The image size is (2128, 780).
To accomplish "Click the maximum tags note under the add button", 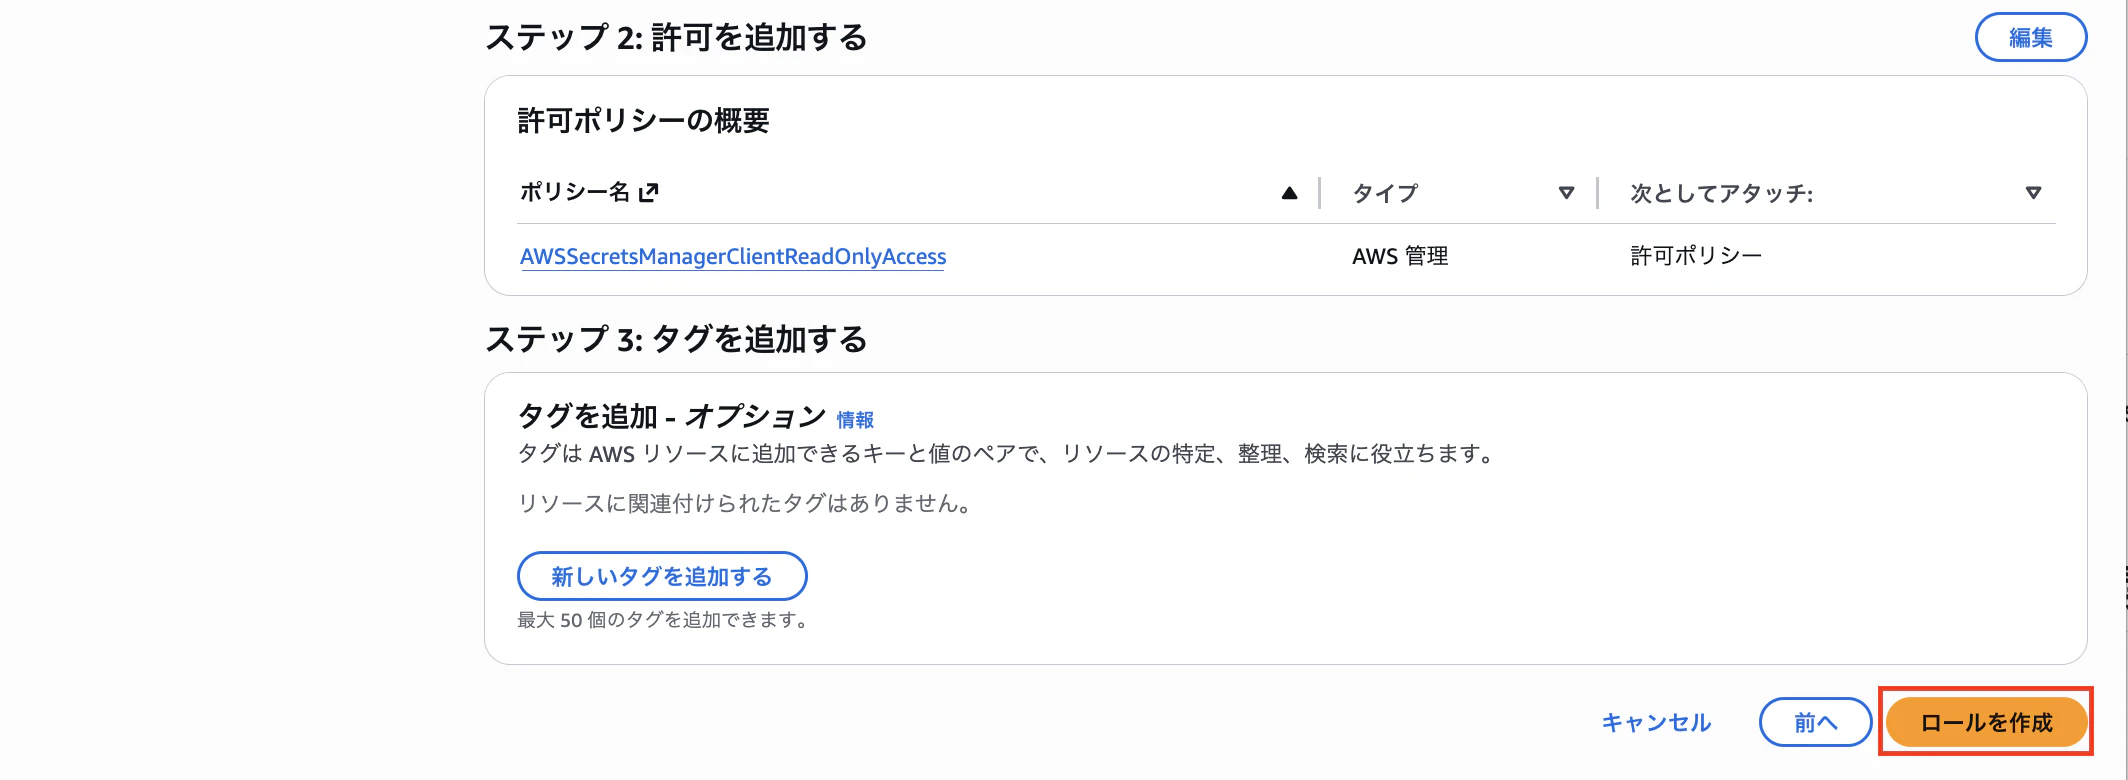I will pyautogui.click(x=662, y=619).
